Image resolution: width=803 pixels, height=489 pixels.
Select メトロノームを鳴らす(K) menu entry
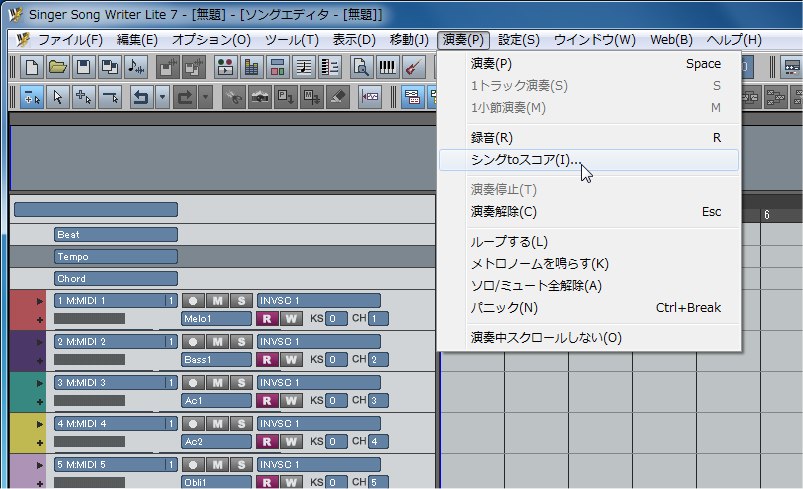[588, 264]
